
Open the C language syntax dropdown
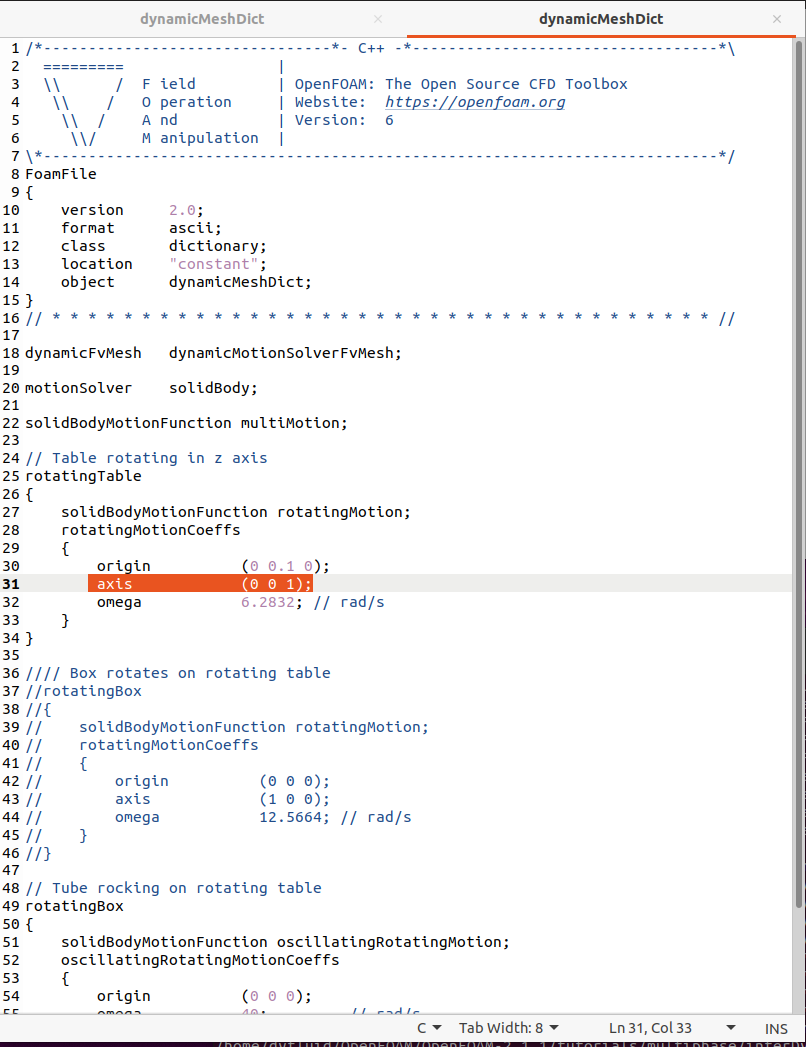[429, 1028]
